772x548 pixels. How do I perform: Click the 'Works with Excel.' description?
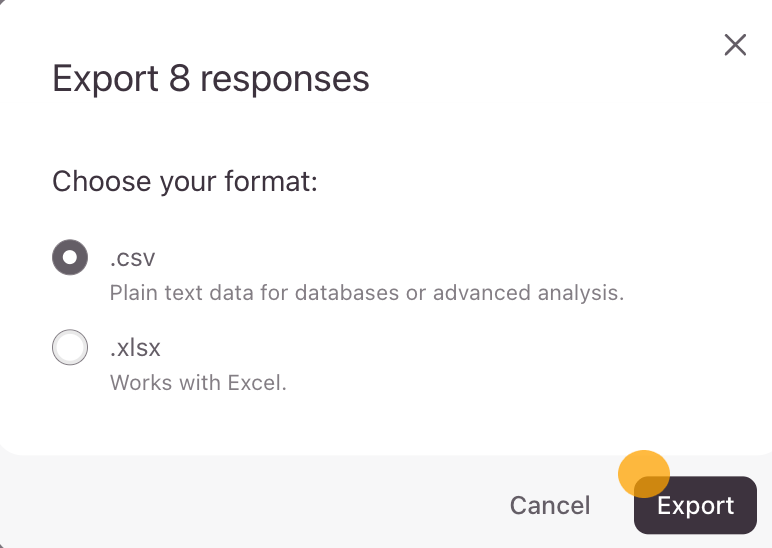click(x=198, y=383)
